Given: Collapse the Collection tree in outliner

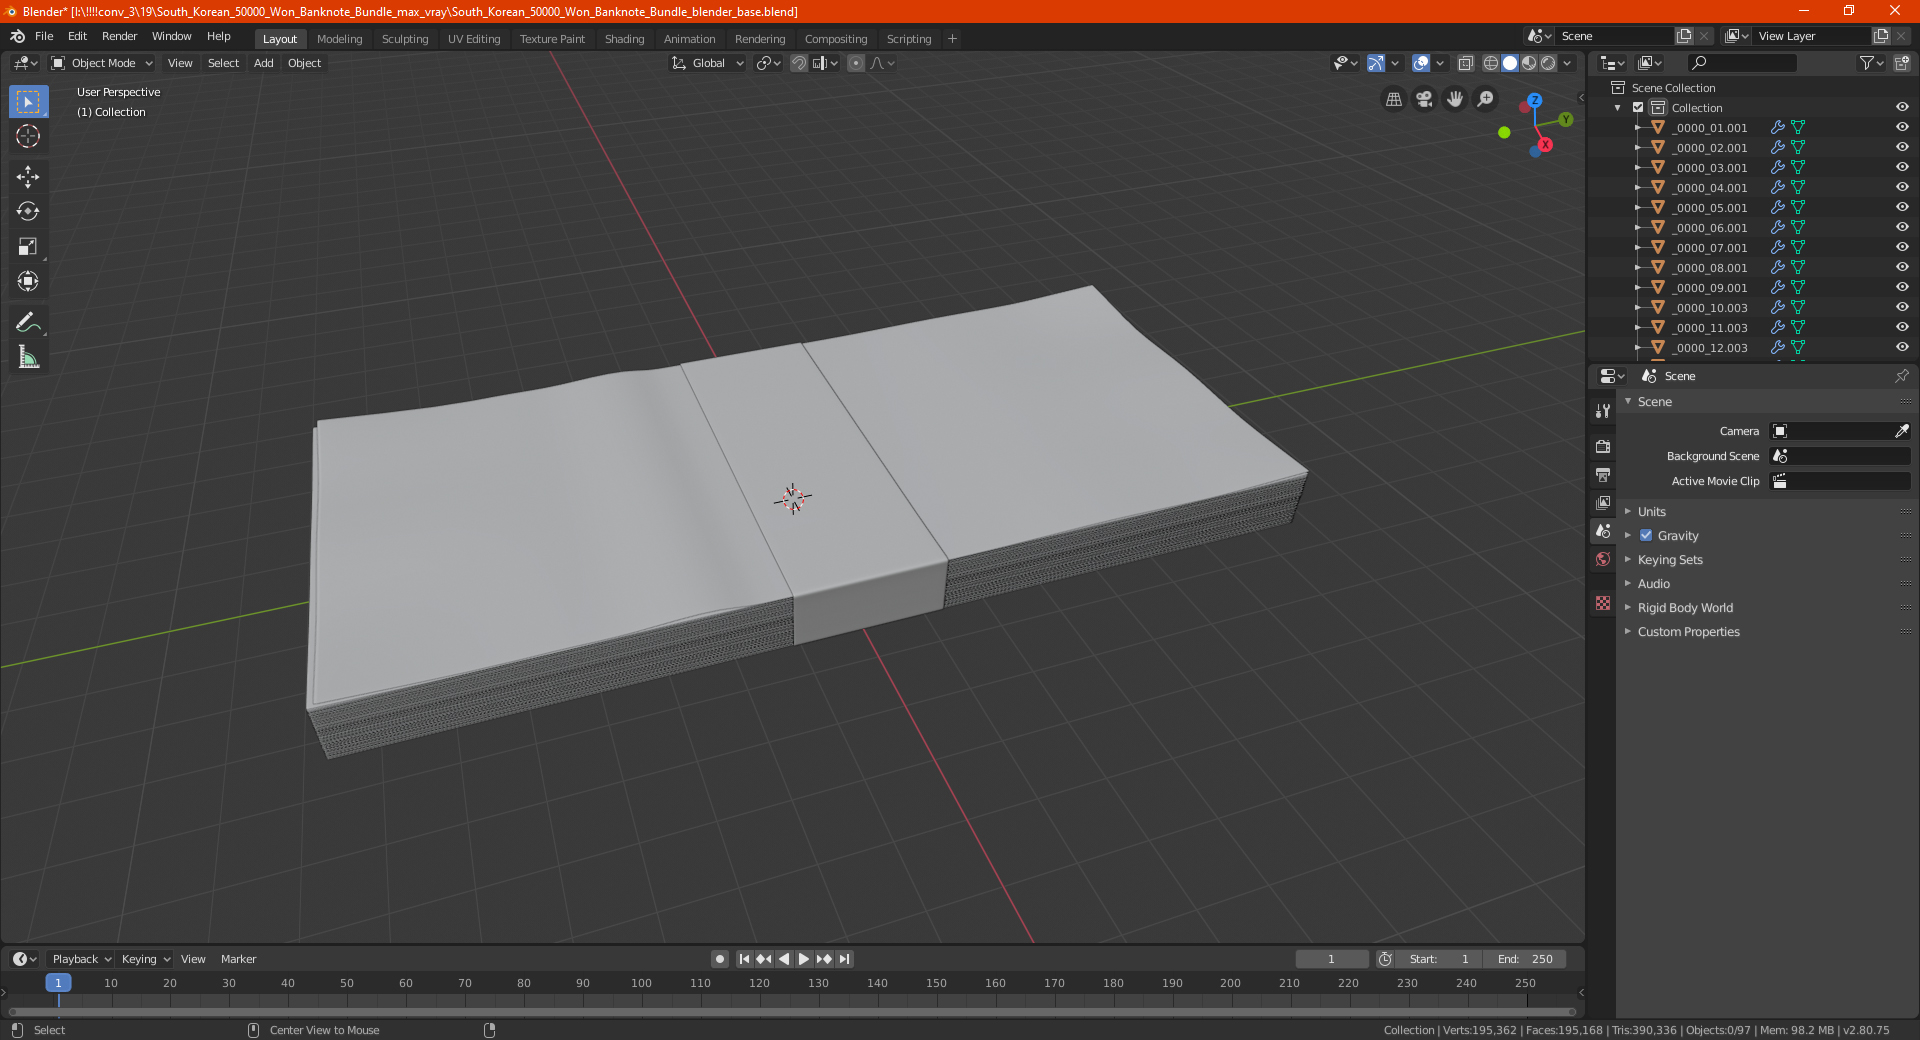Looking at the screenshot, I should (x=1618, y=107).
